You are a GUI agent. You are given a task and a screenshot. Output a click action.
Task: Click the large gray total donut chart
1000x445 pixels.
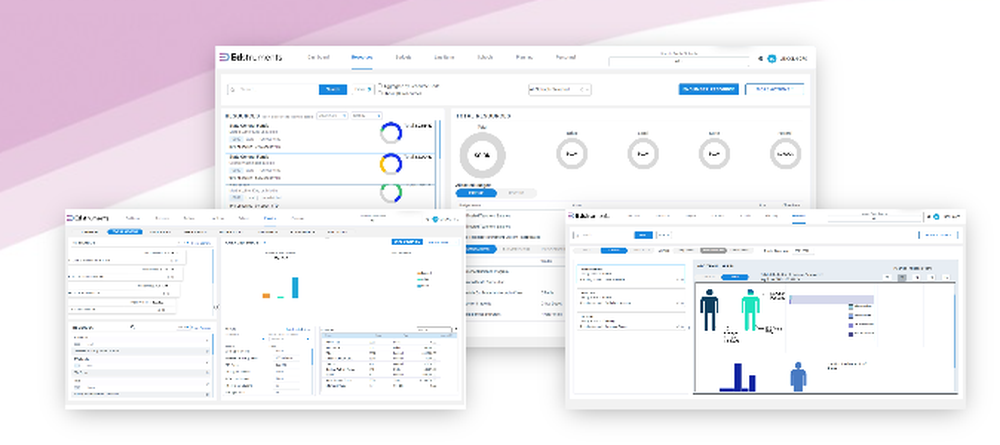pyautogui.click(x=482, y=155)
